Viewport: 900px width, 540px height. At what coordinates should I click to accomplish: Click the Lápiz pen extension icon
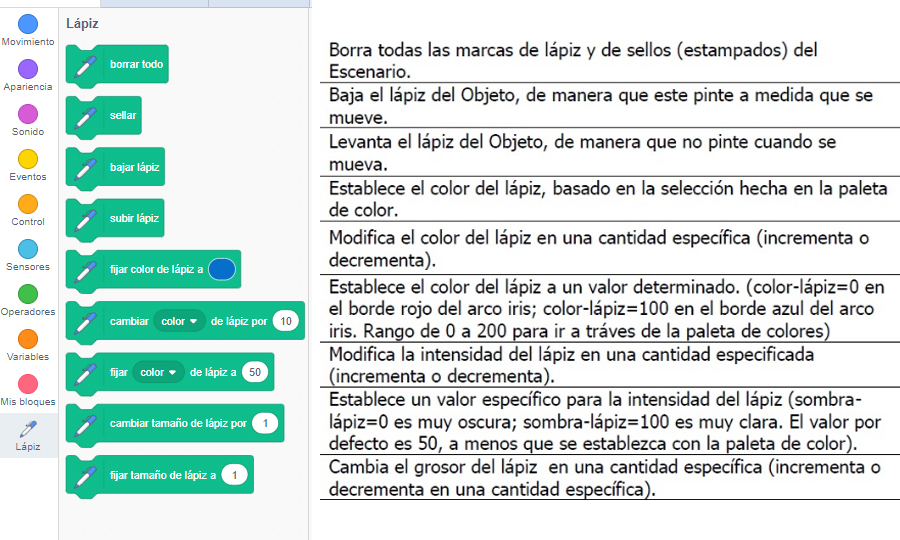(28, 430)
